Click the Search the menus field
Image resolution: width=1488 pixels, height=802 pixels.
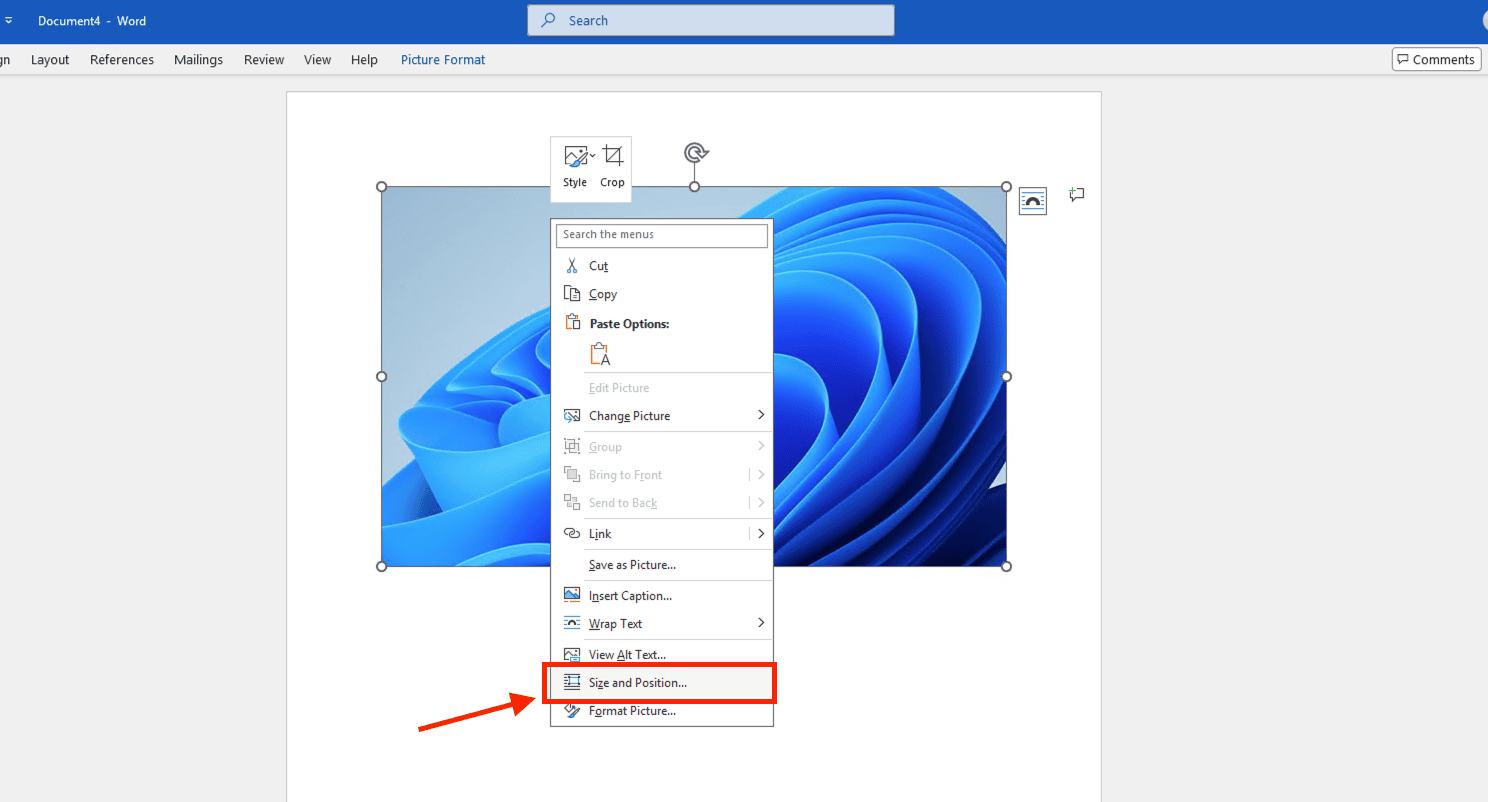pyautogui.click(x=662, y=235)
